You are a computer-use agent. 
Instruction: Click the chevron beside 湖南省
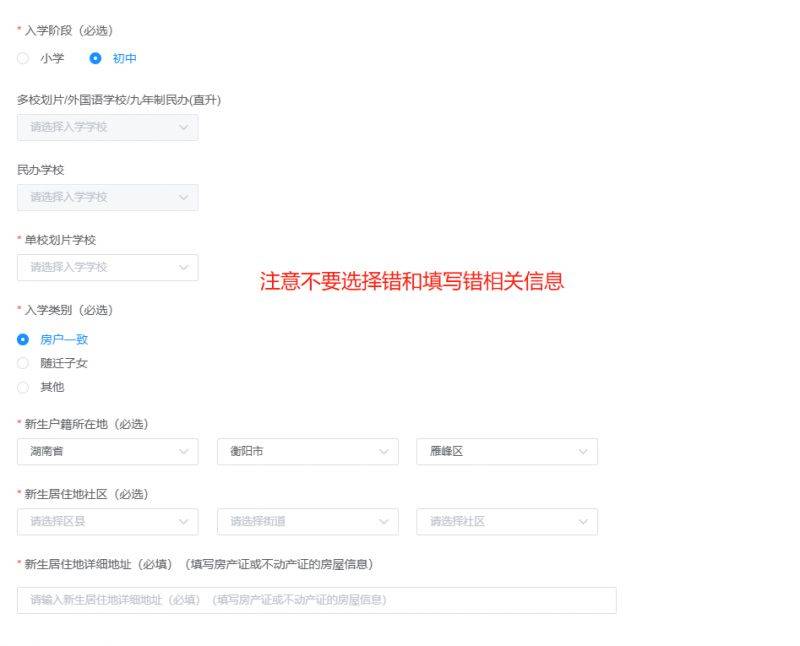pos(183,452)
